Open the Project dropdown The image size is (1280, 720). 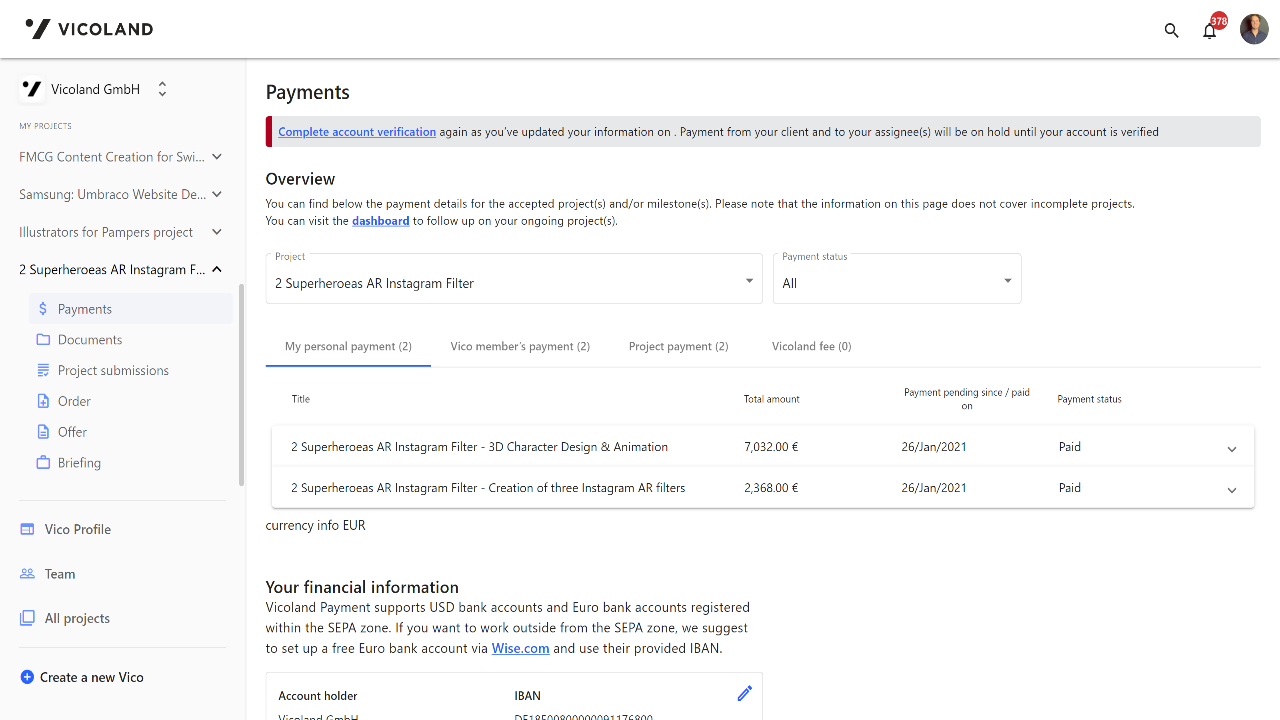click(x=514, y=281)
